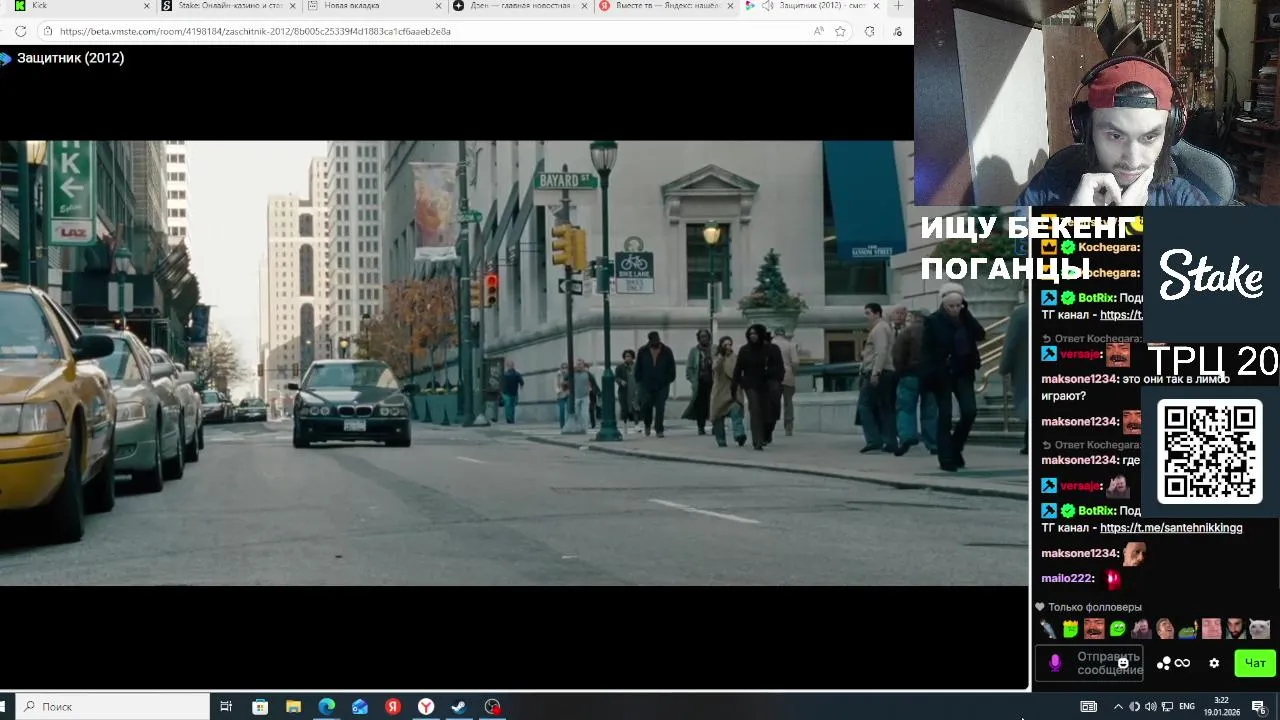Click Только фолловеры chat mode label
Image resolution: width=1280 pixels, height=720 pixels.
(x=1094, y=607)
